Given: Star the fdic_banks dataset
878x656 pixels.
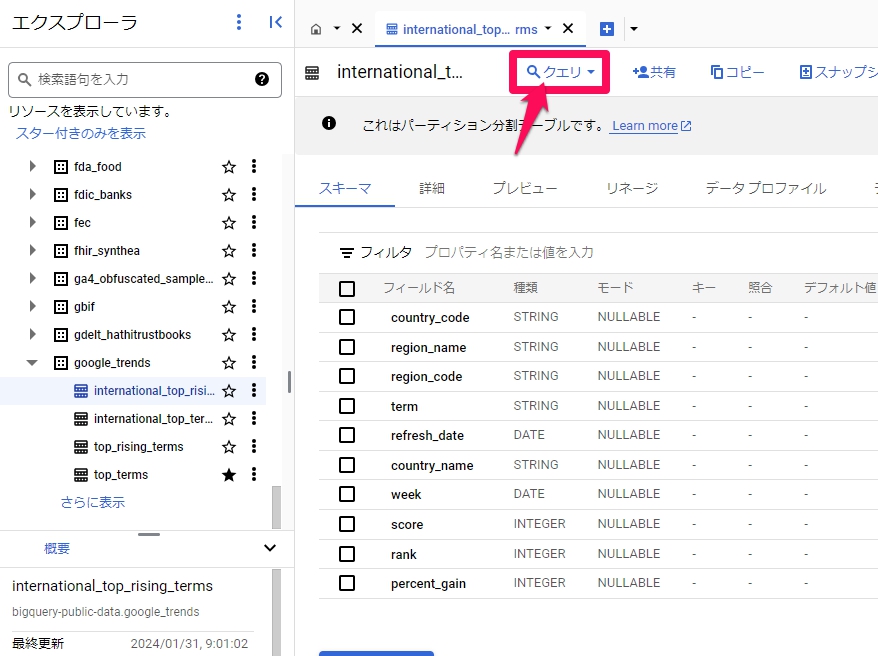Looking at the screenshot, I should (x=228, y=195).
